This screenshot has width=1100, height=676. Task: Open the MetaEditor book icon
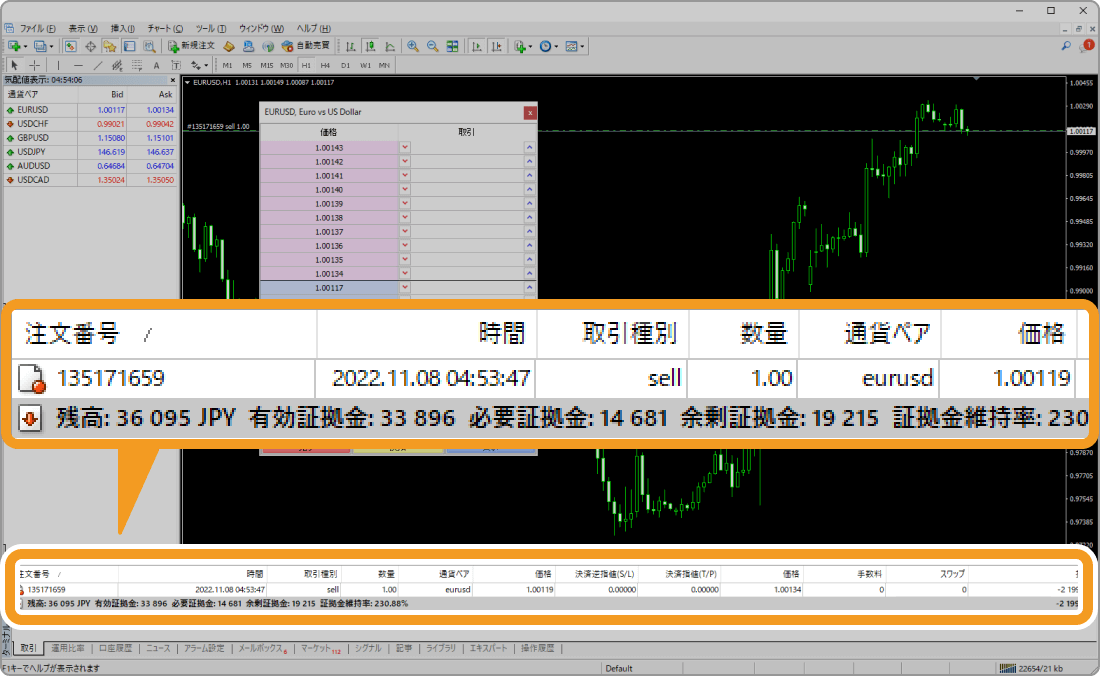pos(229,46)
